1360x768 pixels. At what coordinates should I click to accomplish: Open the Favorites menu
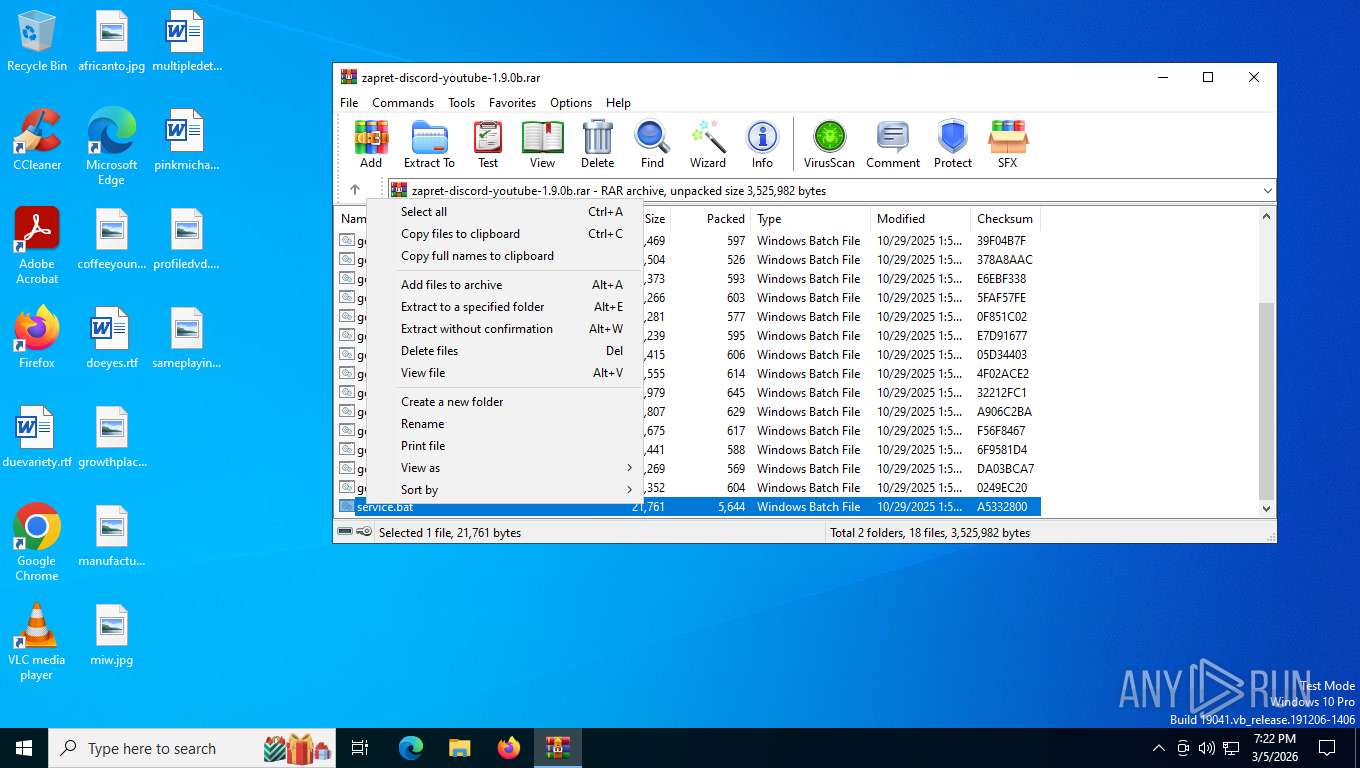513,103
